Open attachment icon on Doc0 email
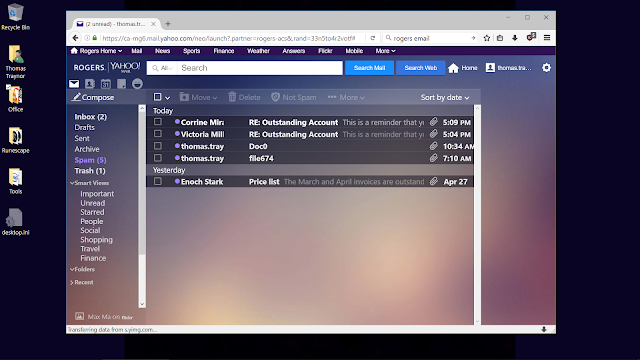The width and height of the screenshot is (640, 360). pyautogui.click(x=434, y=146)
